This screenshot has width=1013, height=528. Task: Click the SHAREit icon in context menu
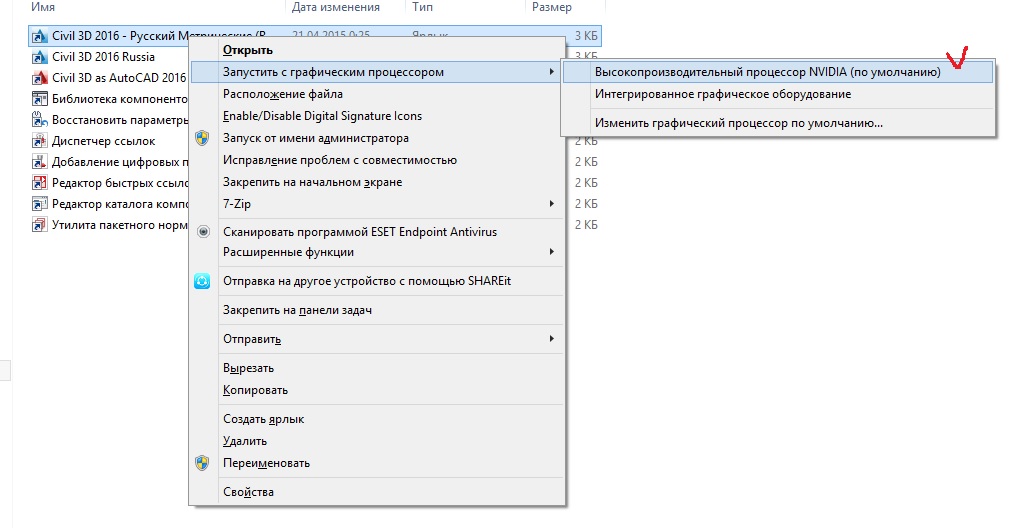tap(202, 281)
